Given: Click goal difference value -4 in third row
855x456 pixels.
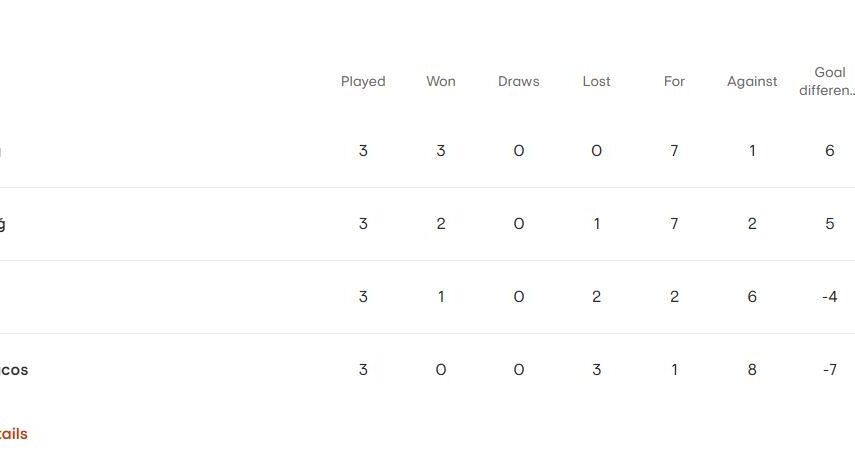Looking at the screenshot, I should [x=830, y=297].
